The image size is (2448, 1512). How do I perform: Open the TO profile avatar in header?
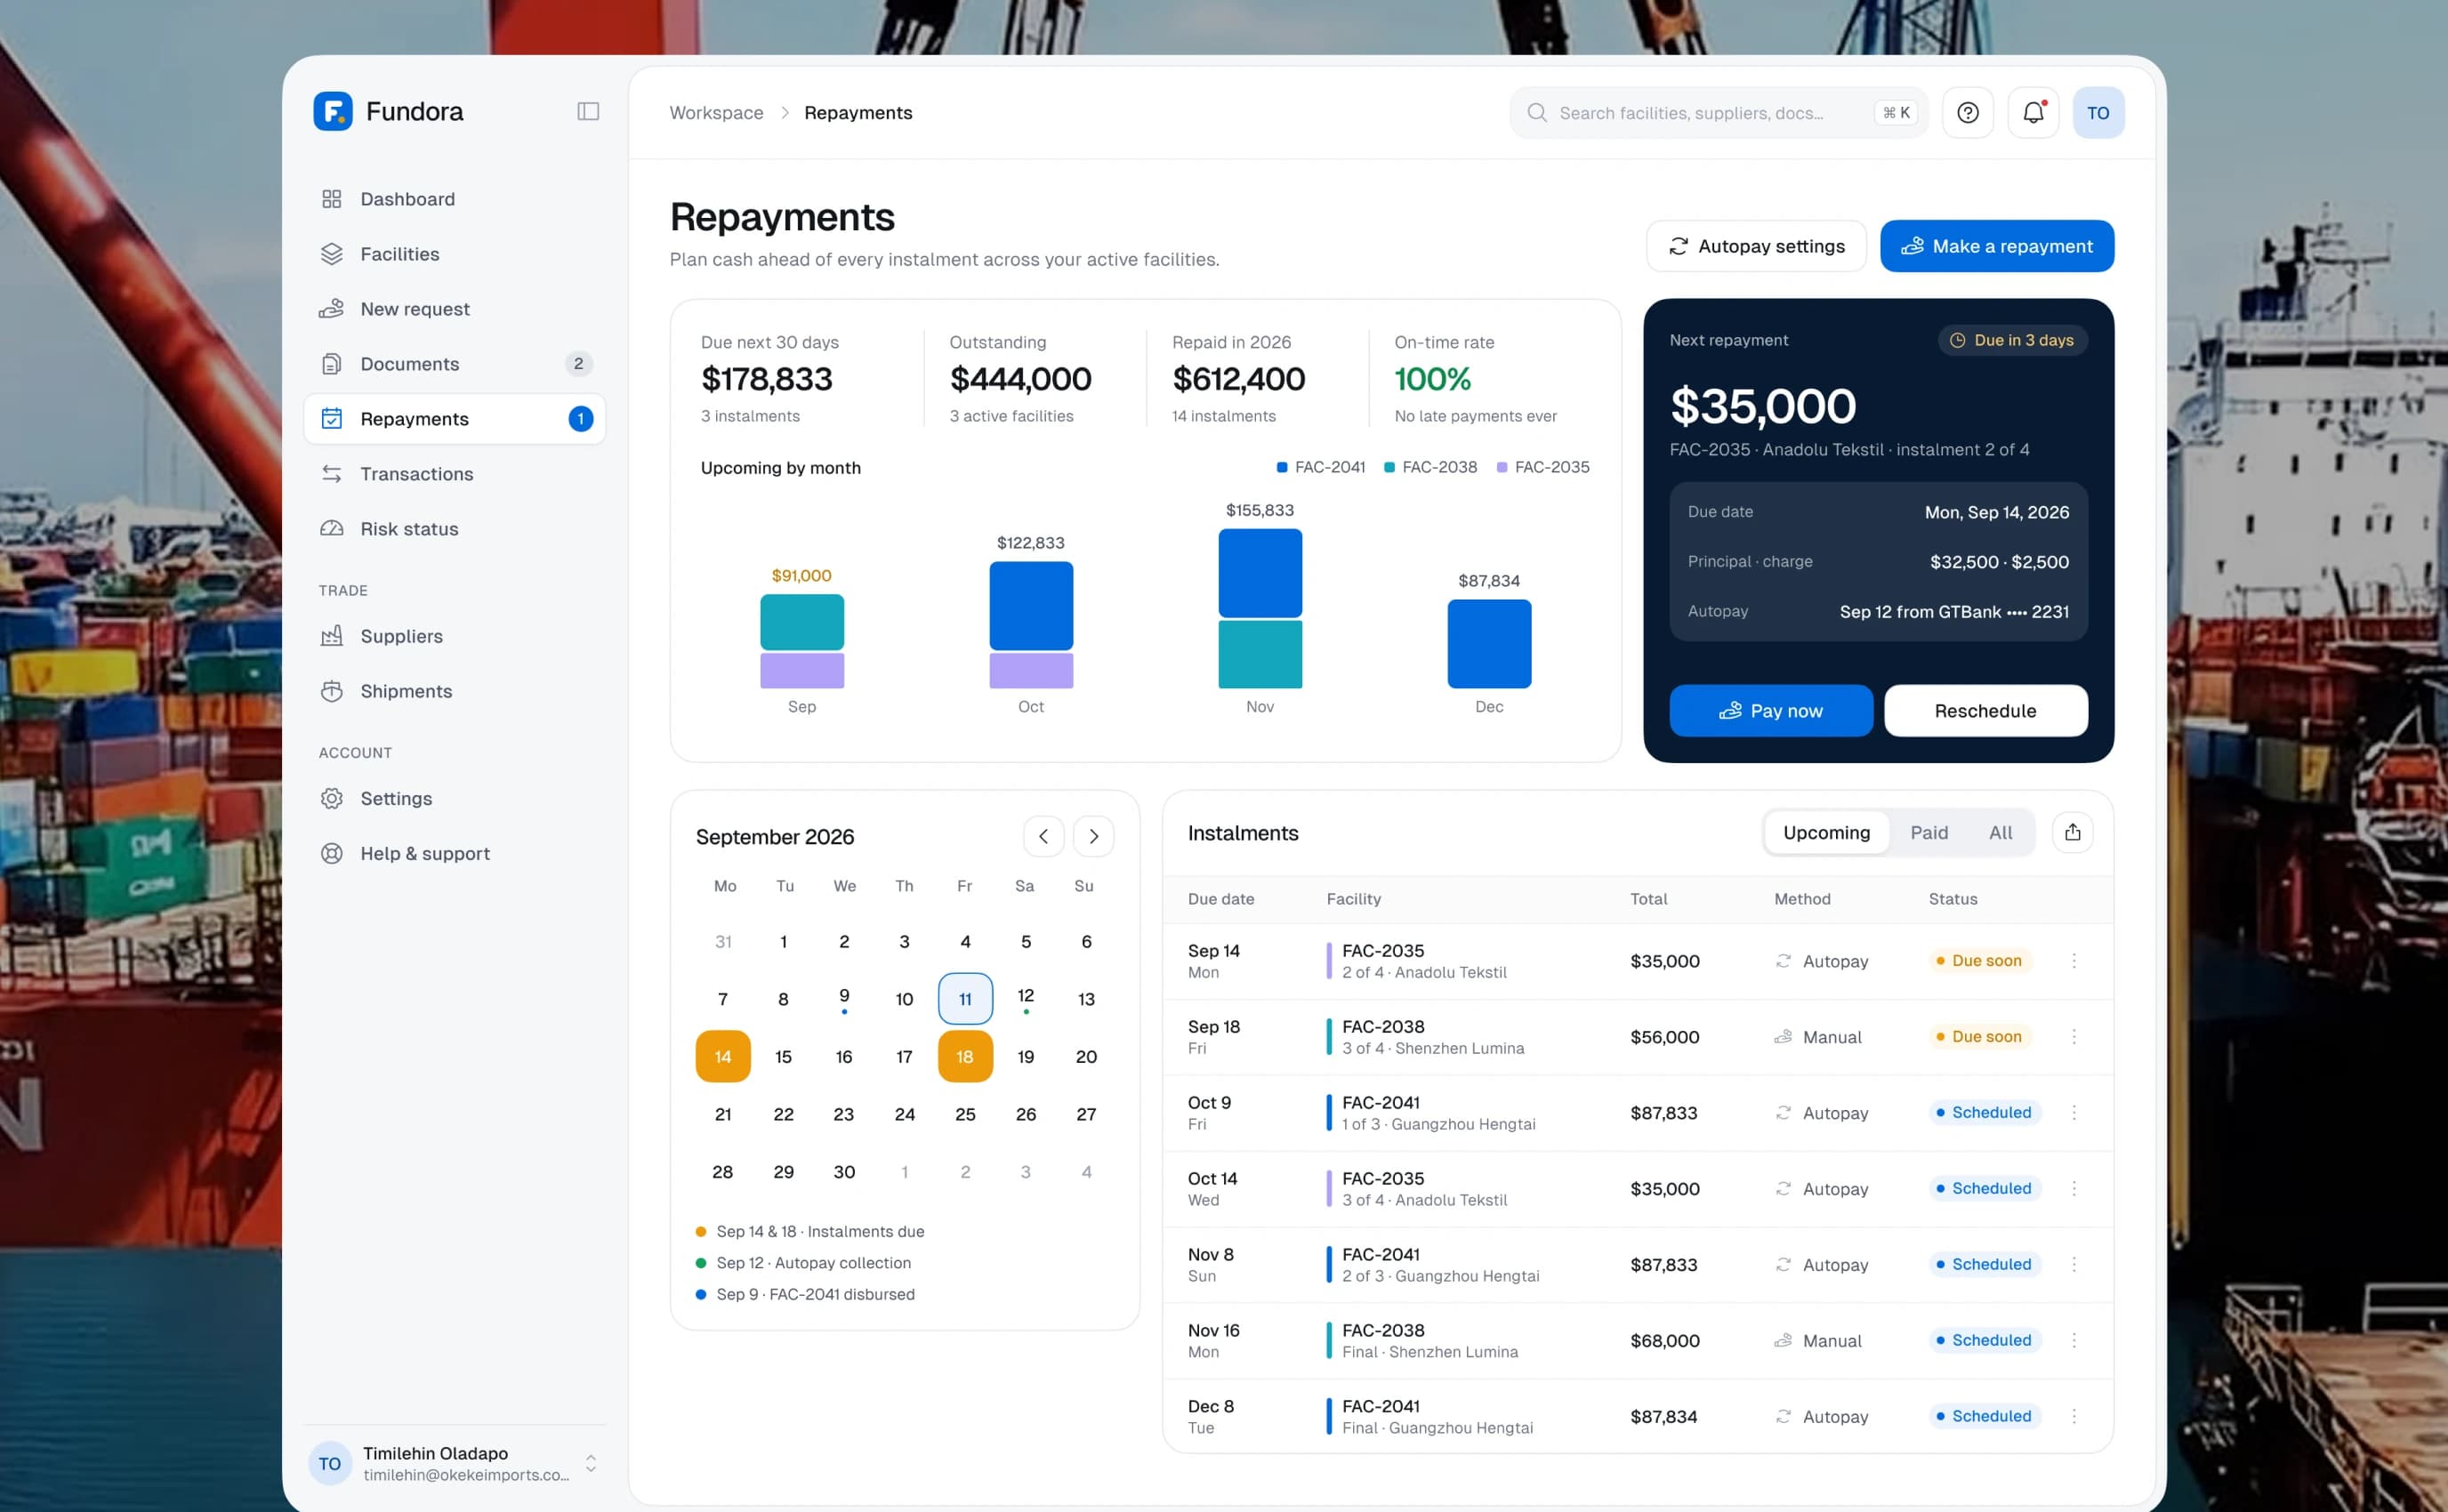click(2098, 113)
